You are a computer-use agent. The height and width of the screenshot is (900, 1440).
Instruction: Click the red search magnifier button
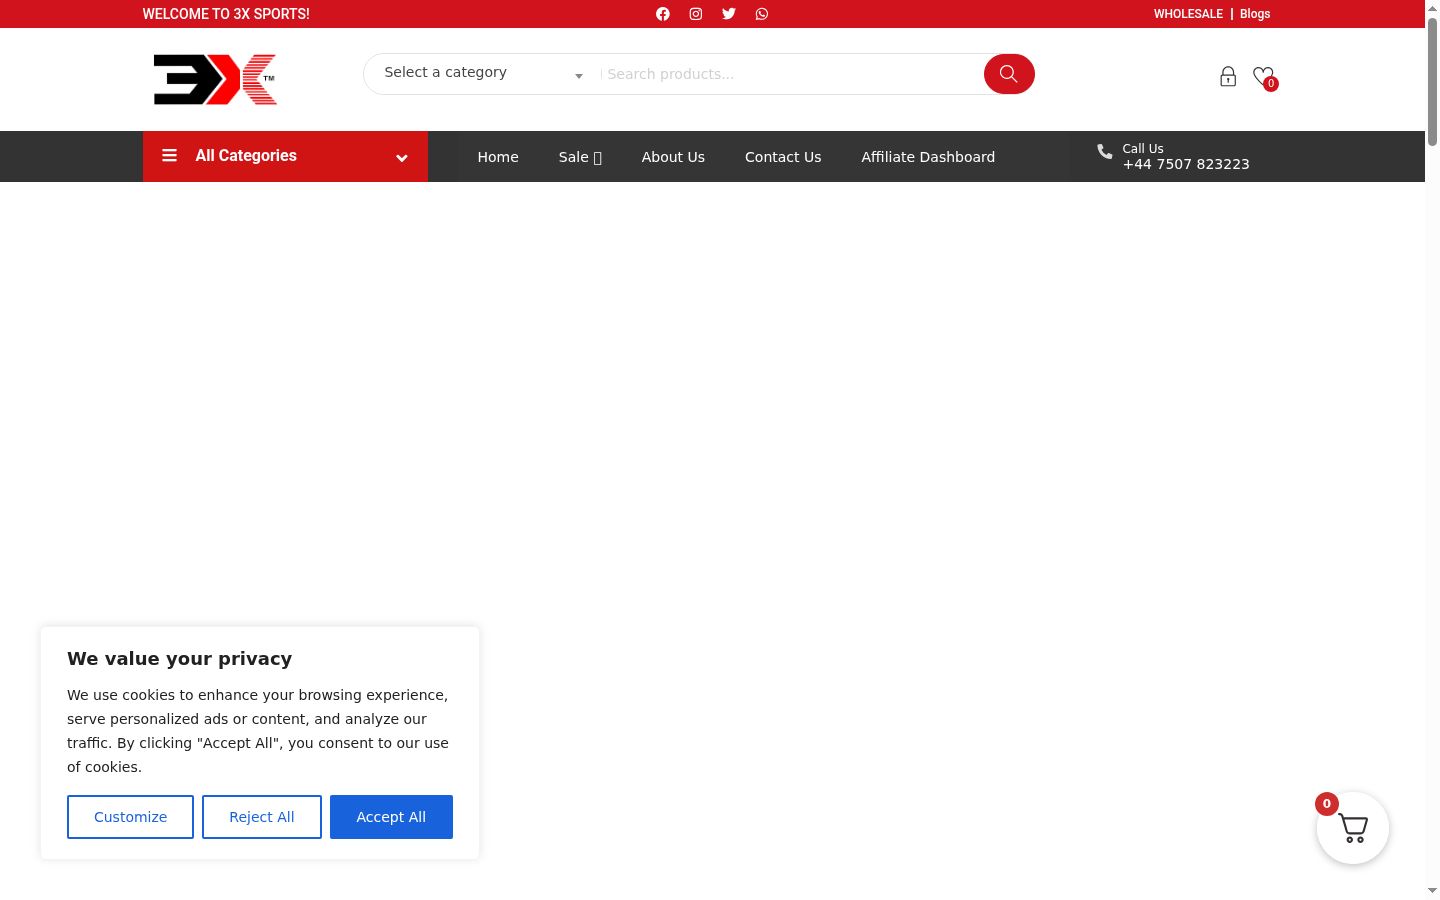tap(1009, 74)
